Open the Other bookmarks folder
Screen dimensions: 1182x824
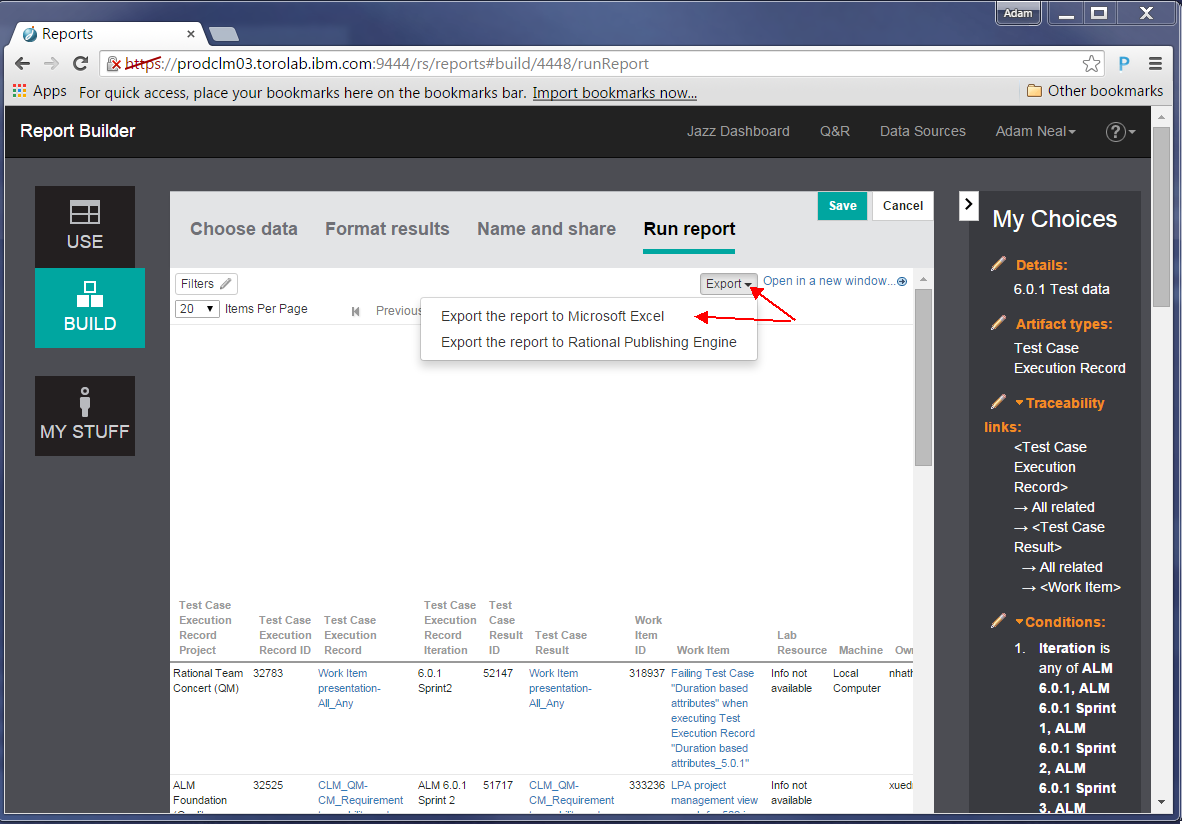click(1095, 91)
